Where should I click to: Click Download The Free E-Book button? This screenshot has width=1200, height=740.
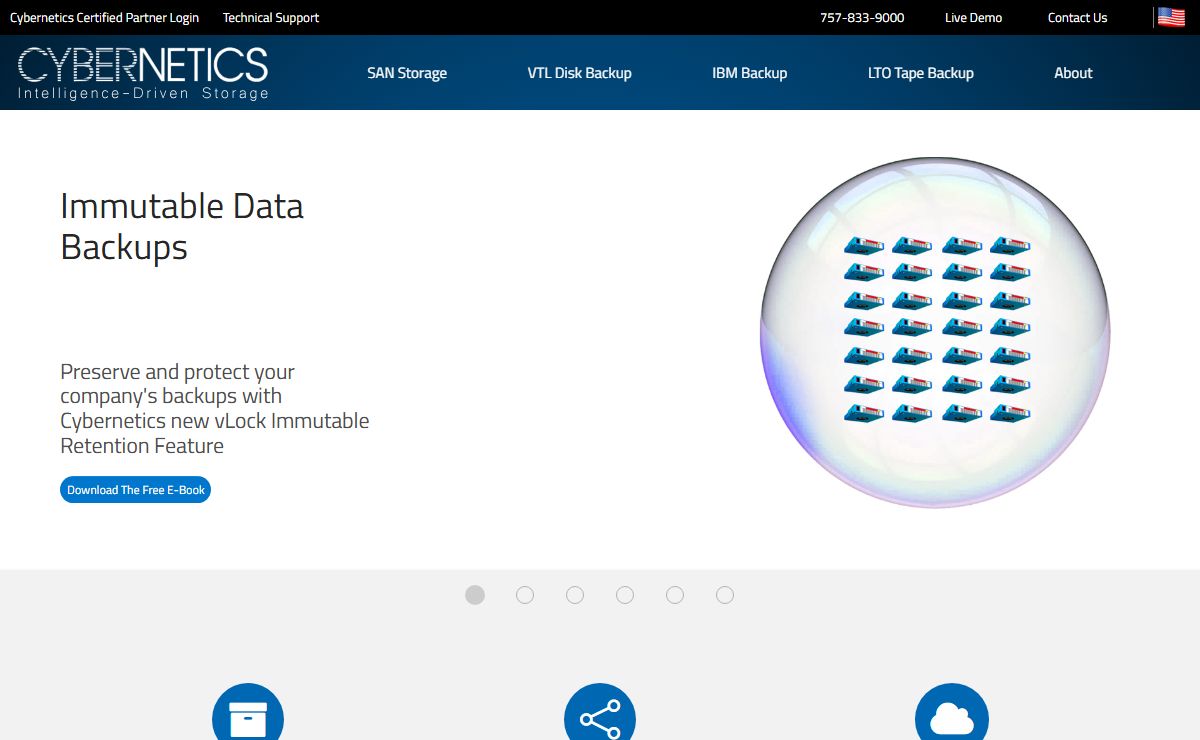pyautogui.click(x=135, y=490)
